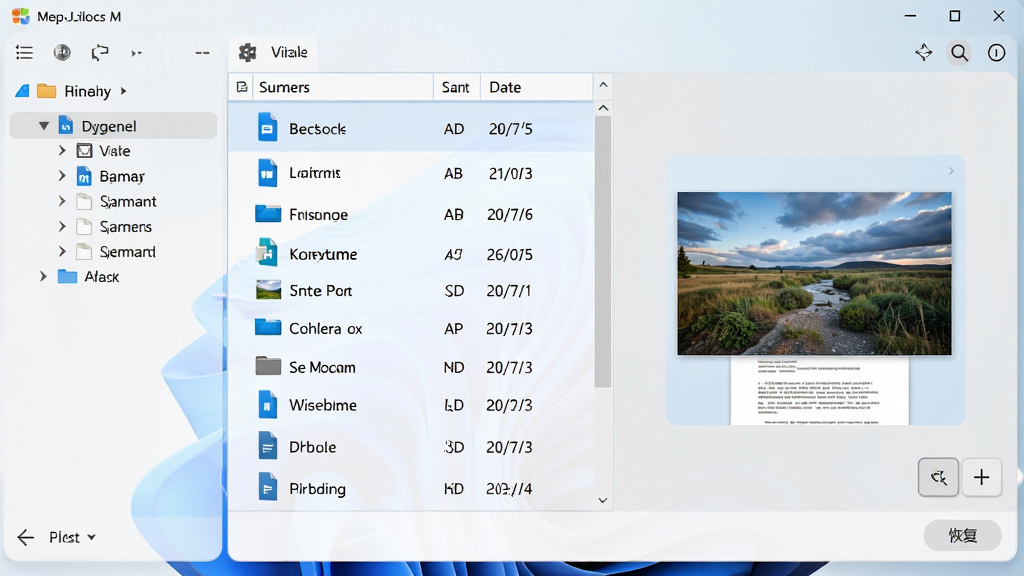Screen dimensions: 1024x576
Task: Click the Hinahy folder in the sidebar
Action: (x=46, y=91)
